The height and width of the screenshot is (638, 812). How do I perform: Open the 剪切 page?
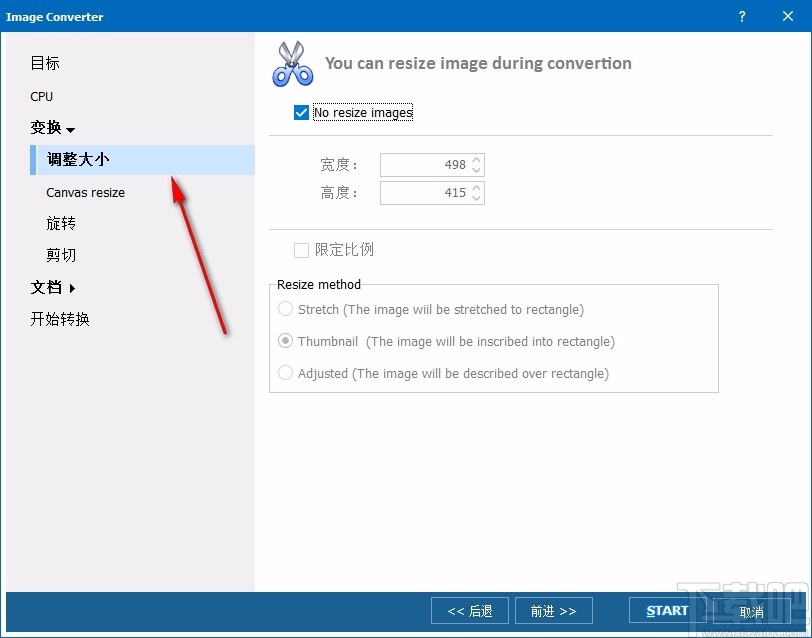(61, 255)
